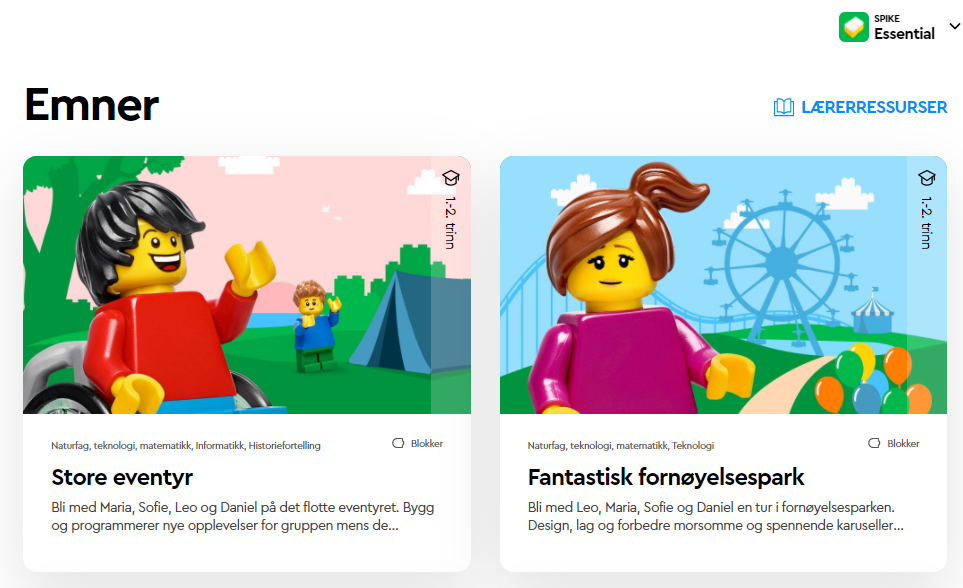Image resolution: width=963 pixels, height=588 pixels.
Task: Click the Store eventyr subject tags line
Action: click(x=185, y=445)
